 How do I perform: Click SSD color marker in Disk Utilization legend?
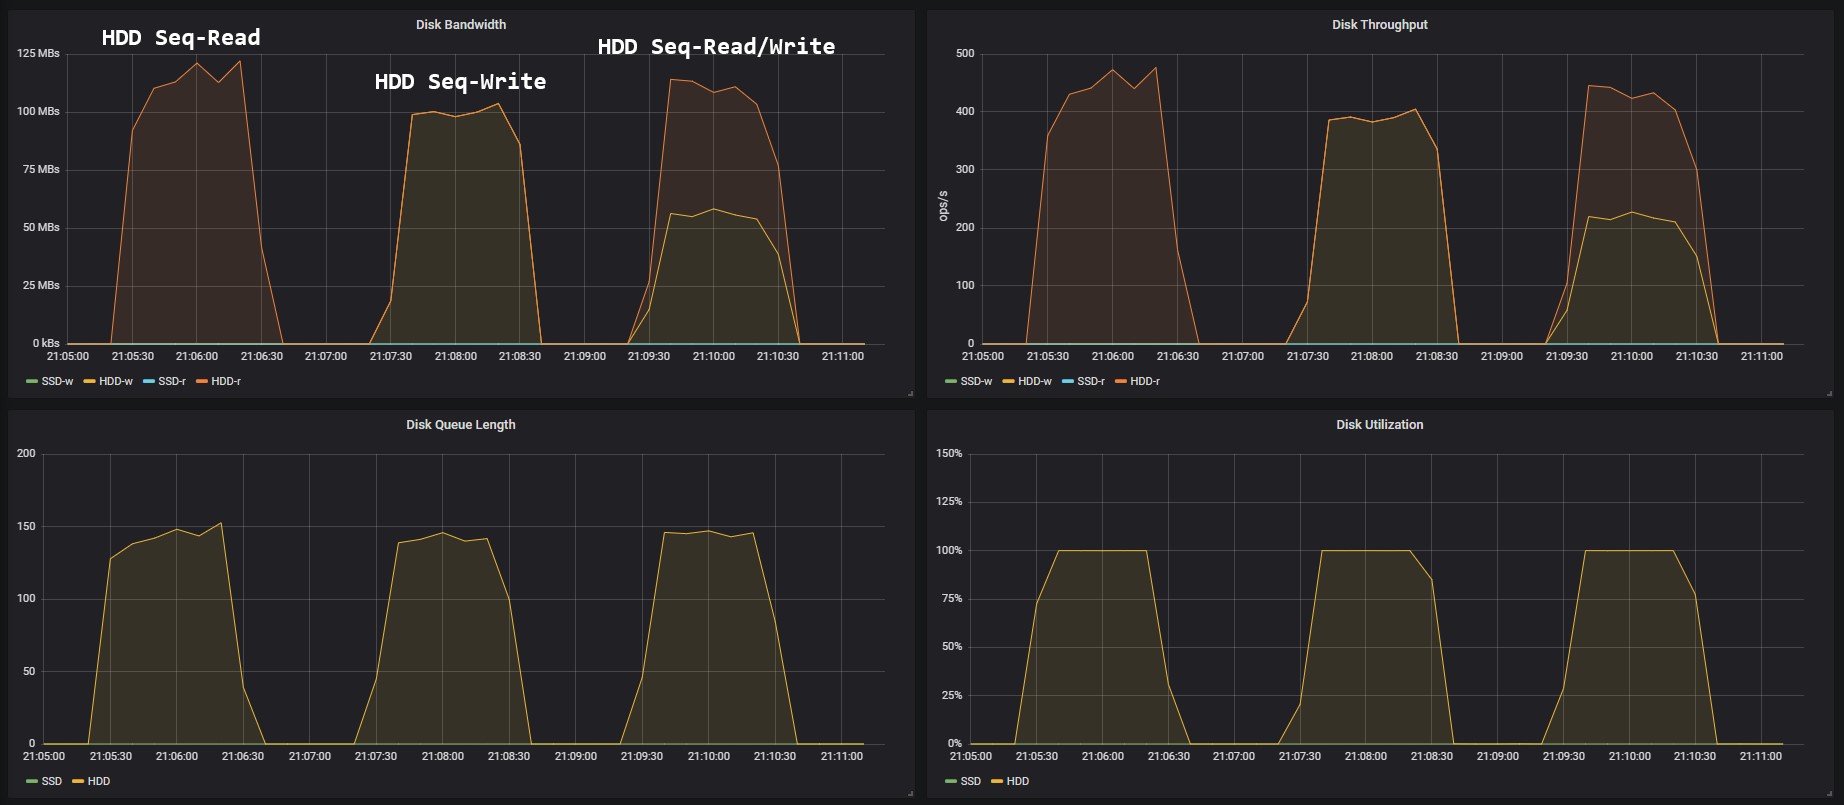coord(951,781)
